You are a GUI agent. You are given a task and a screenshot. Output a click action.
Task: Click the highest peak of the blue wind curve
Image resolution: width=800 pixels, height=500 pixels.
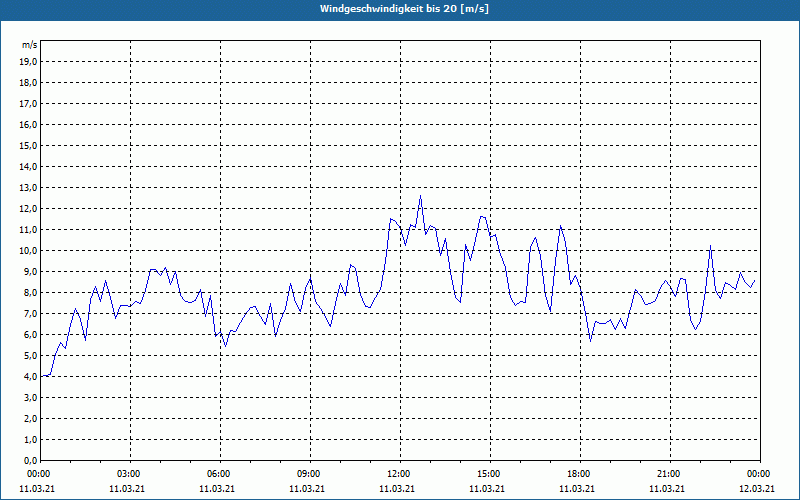[x=420, y=196]
